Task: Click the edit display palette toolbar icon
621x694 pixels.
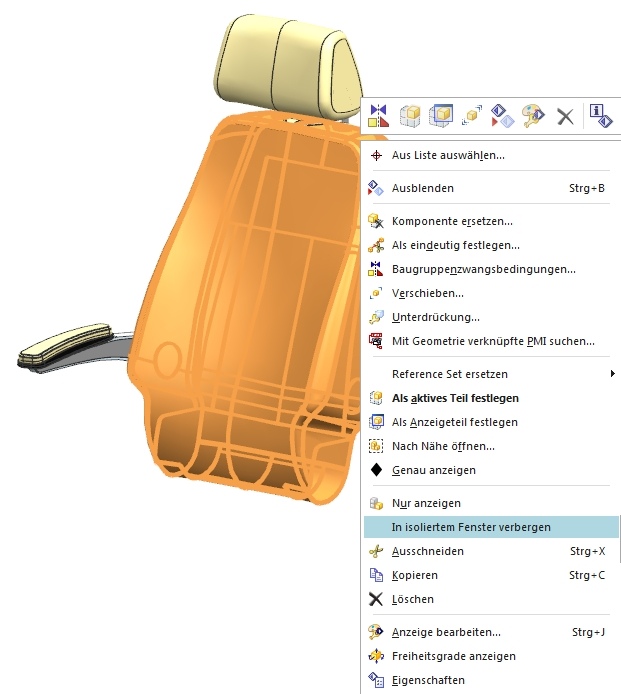Action: [x=533, y=116]
